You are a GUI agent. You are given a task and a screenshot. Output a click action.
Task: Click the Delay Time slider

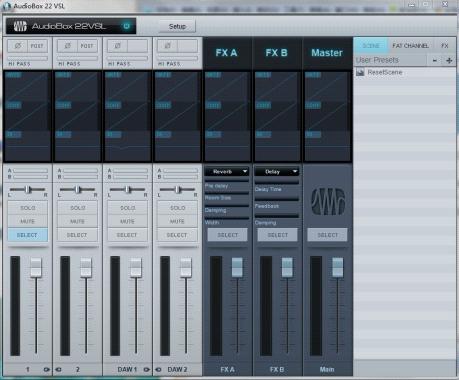[x=277, y=182]
